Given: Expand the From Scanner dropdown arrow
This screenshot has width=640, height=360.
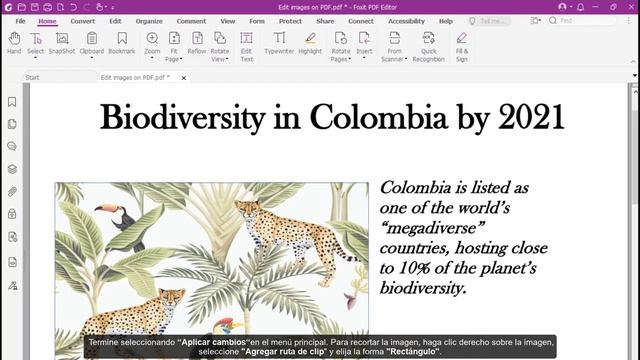Looking at the screenshot, I should (x=406, y=59).
